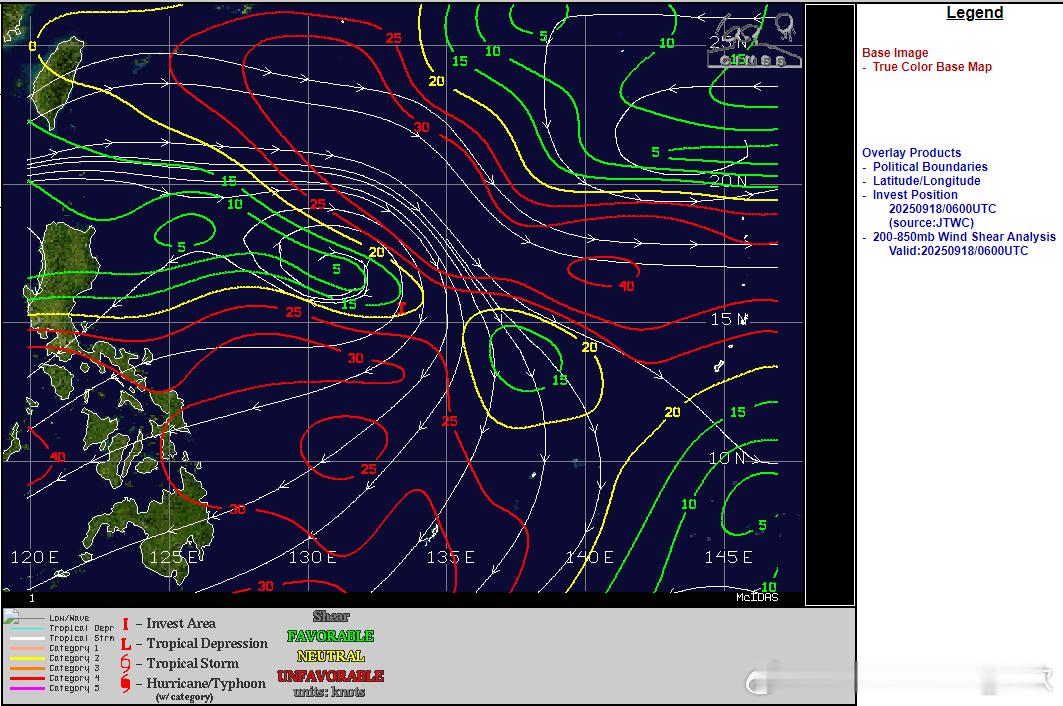Image resolution: width=1063 pixels, height=706 pixels.
Task: Click the Tropical Strm white line swatch
Action: coord(27,638)
